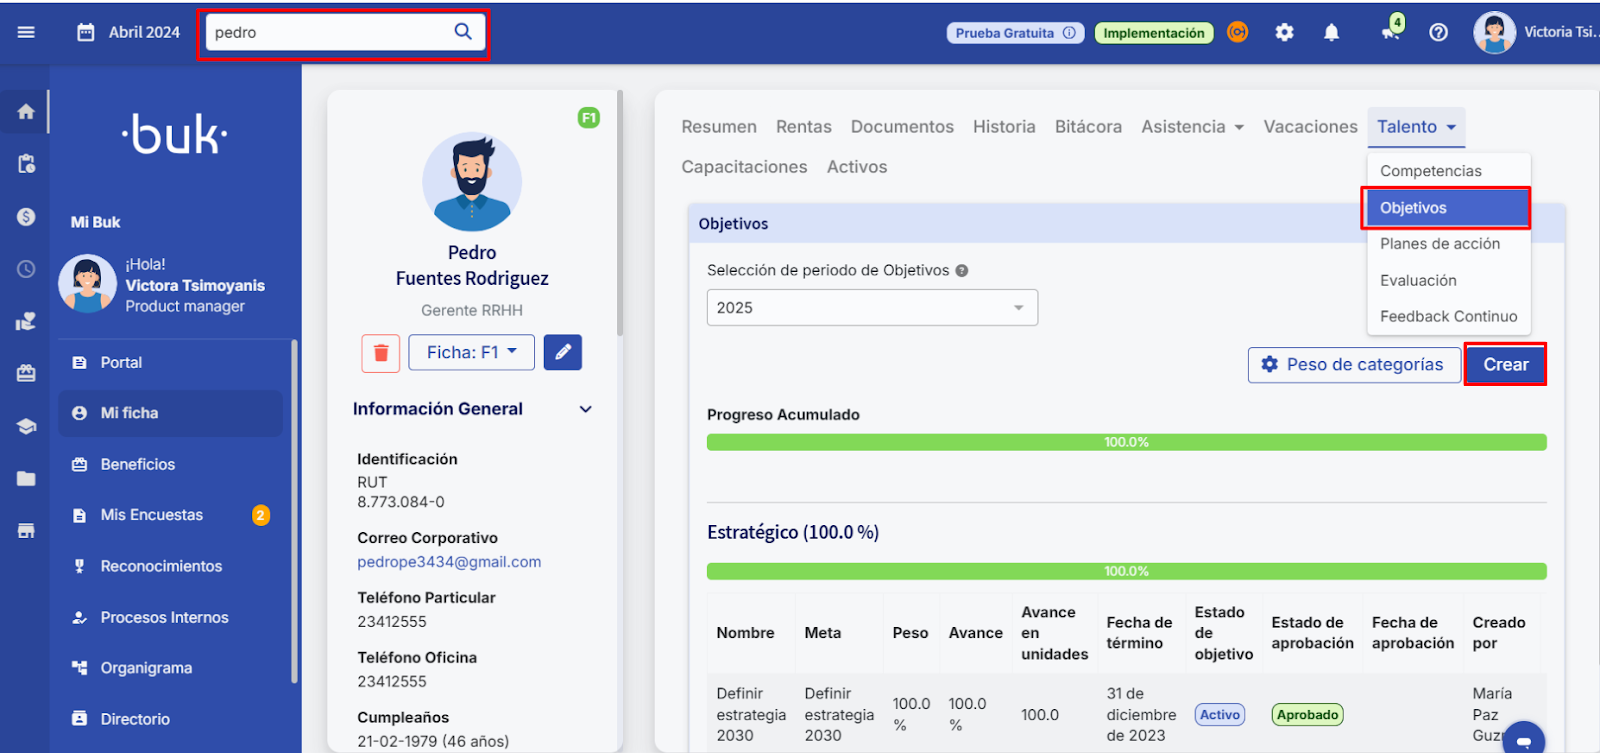Click the info icon beside period selection
The image size is (1600, 753).
[x=962, y=271]
